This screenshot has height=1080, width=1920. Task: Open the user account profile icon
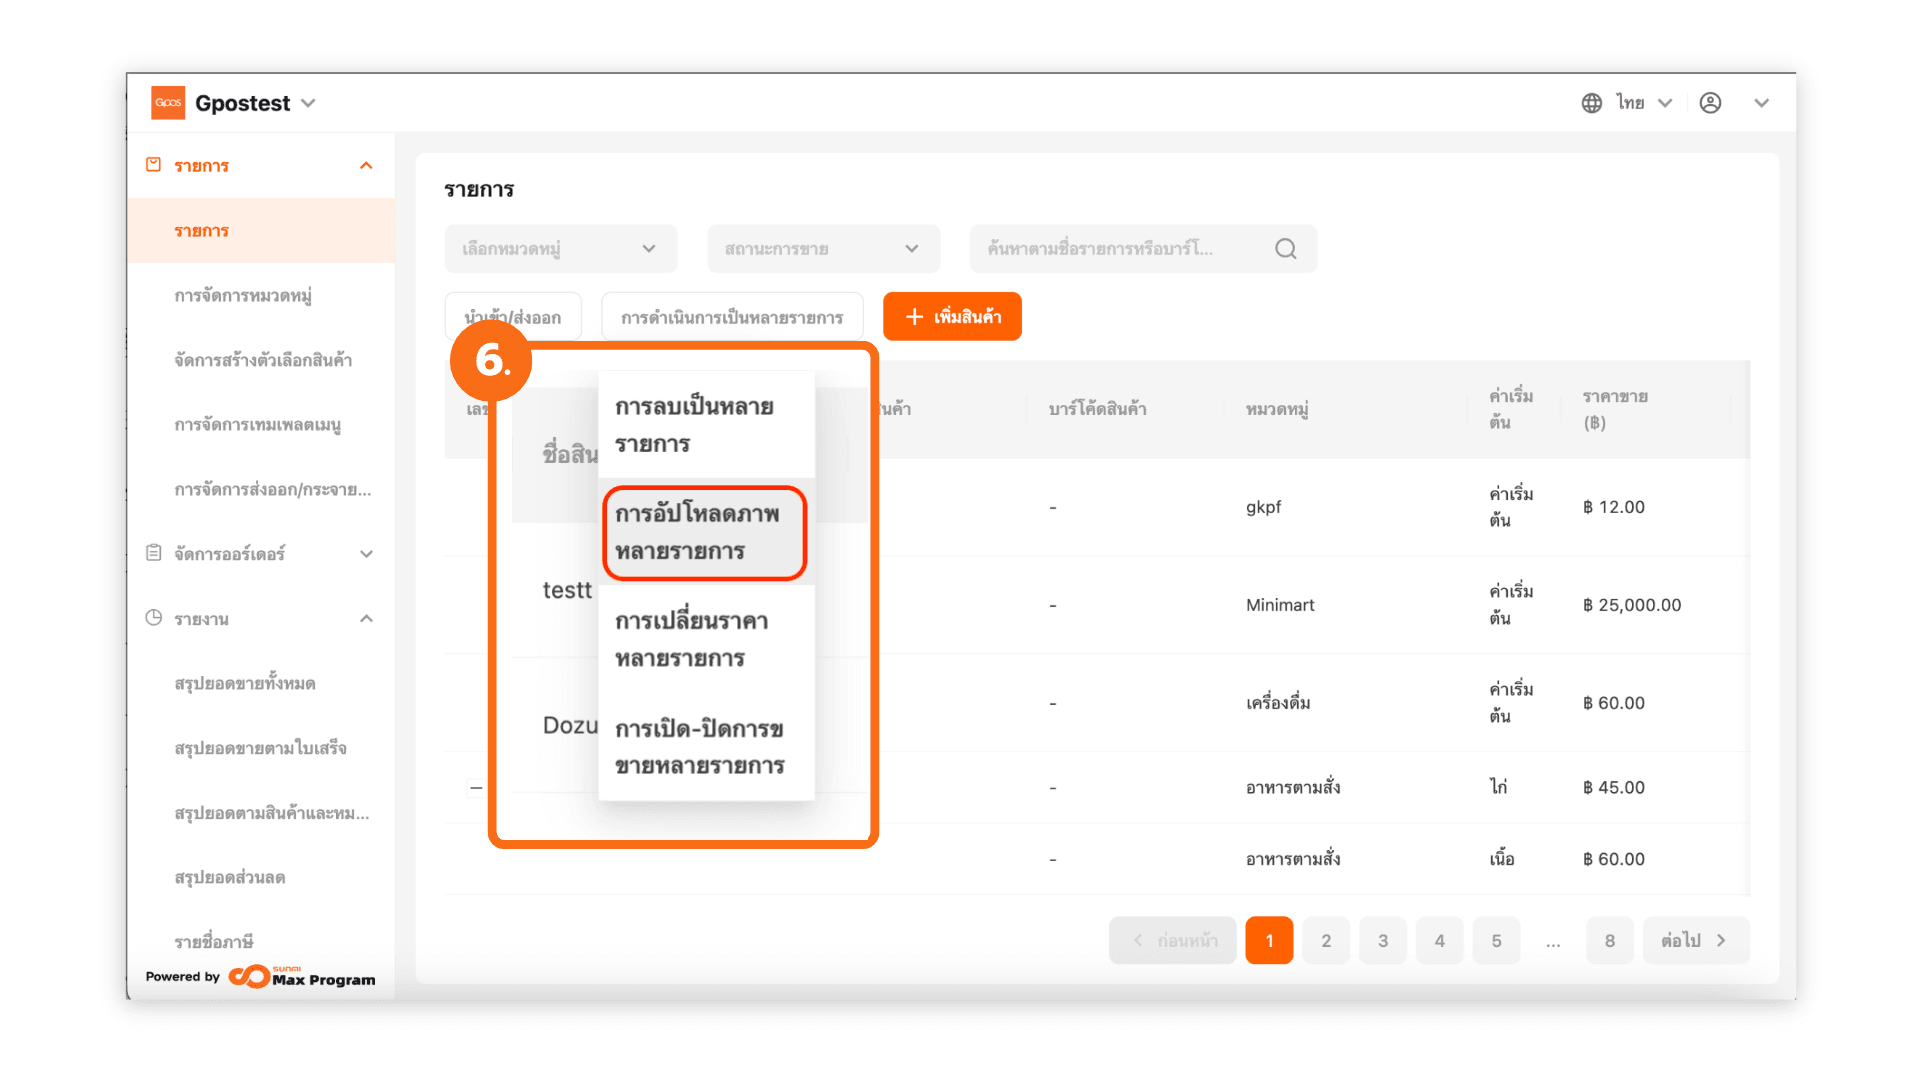1710,103
